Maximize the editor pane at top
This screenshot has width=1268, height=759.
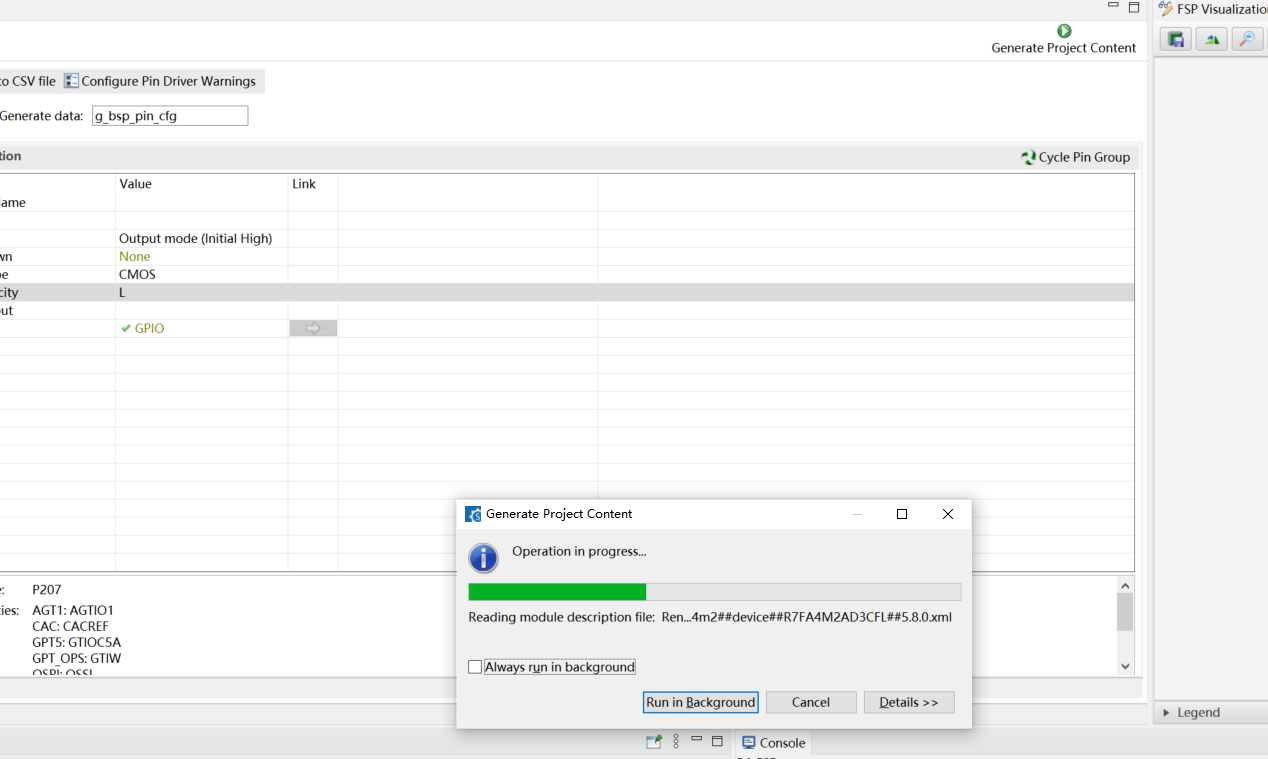click(x=1134, y=6)
